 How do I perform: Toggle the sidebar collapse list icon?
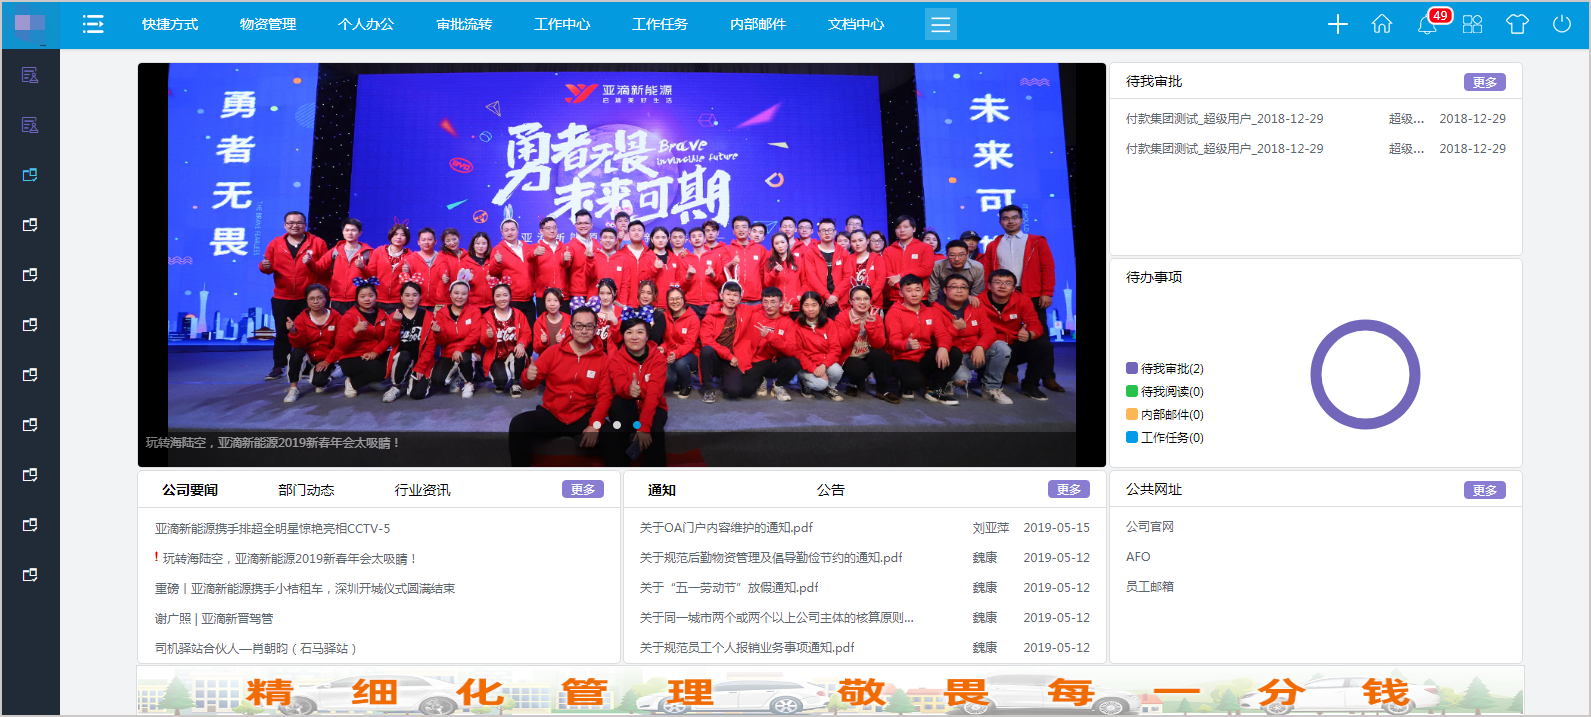(x=93, y=24)
